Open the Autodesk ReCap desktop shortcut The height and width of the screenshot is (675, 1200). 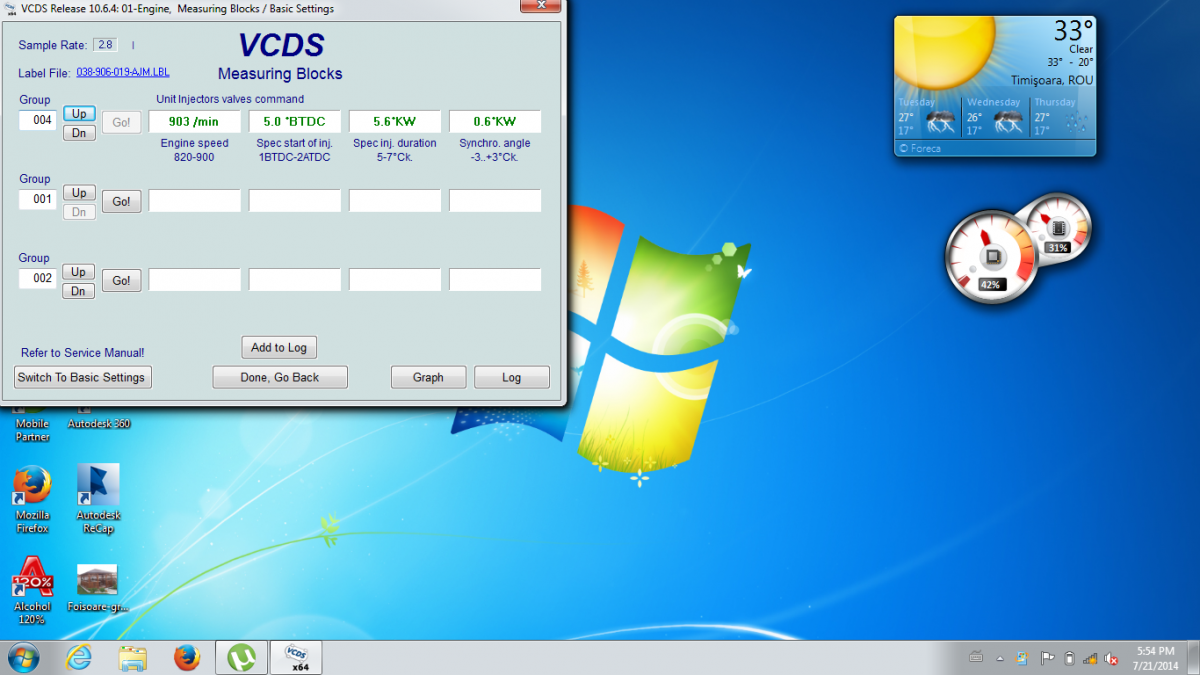[x=98, y=499]
